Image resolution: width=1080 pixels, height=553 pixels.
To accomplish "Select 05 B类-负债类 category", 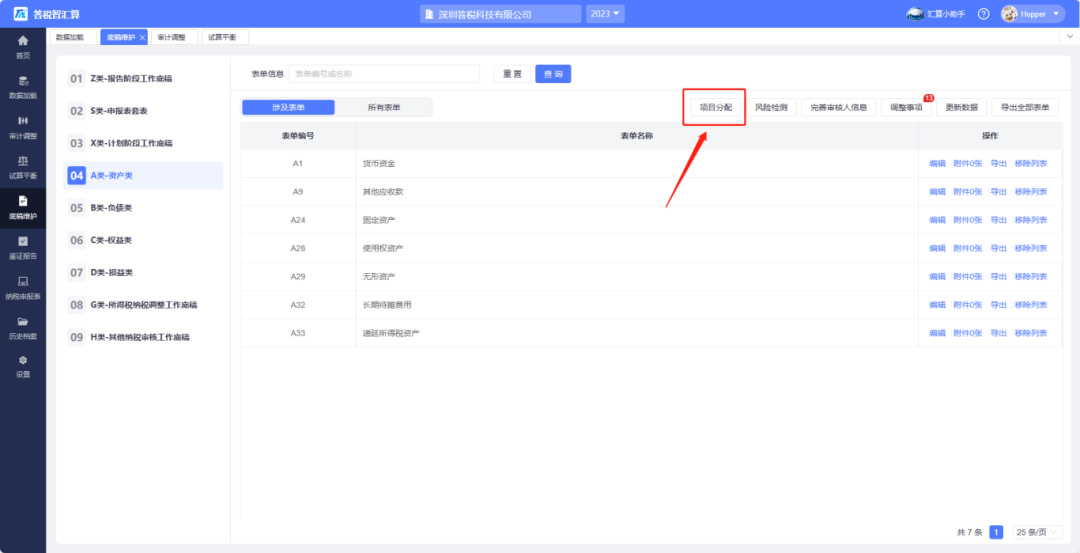I will pyautogui.click(x=143, y=207).
